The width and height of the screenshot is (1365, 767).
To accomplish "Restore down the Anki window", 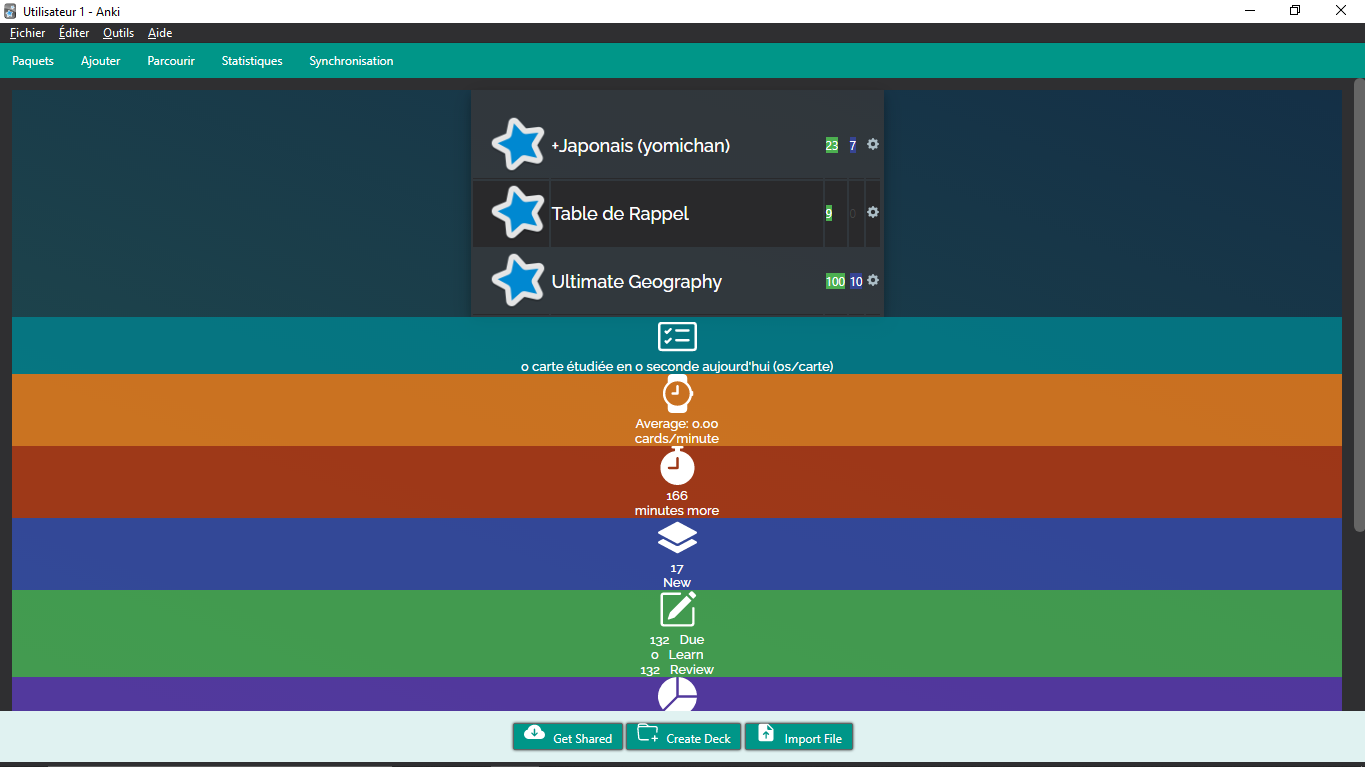I will coord(1295,11).
